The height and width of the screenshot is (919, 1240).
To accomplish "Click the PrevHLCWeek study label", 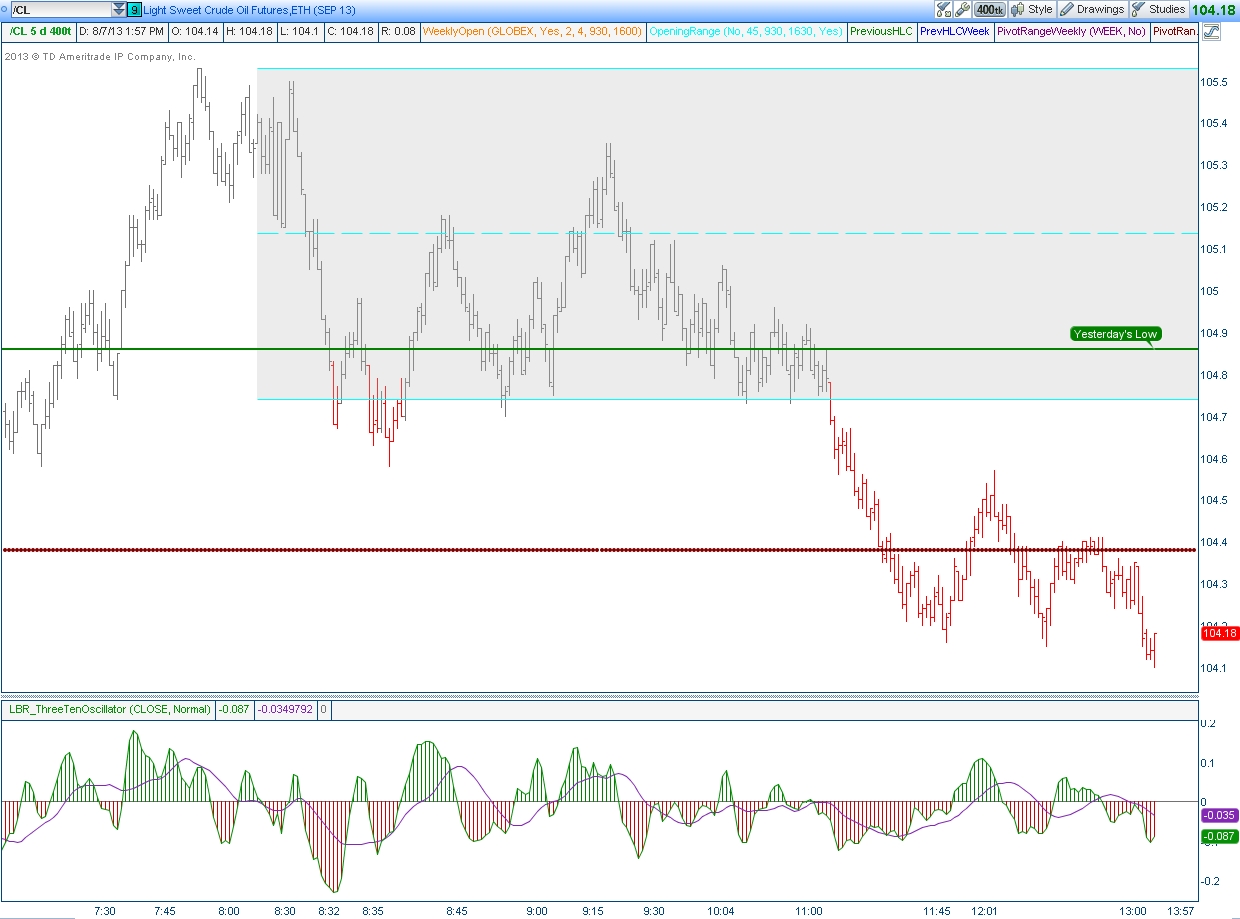I will pos(955,31).
